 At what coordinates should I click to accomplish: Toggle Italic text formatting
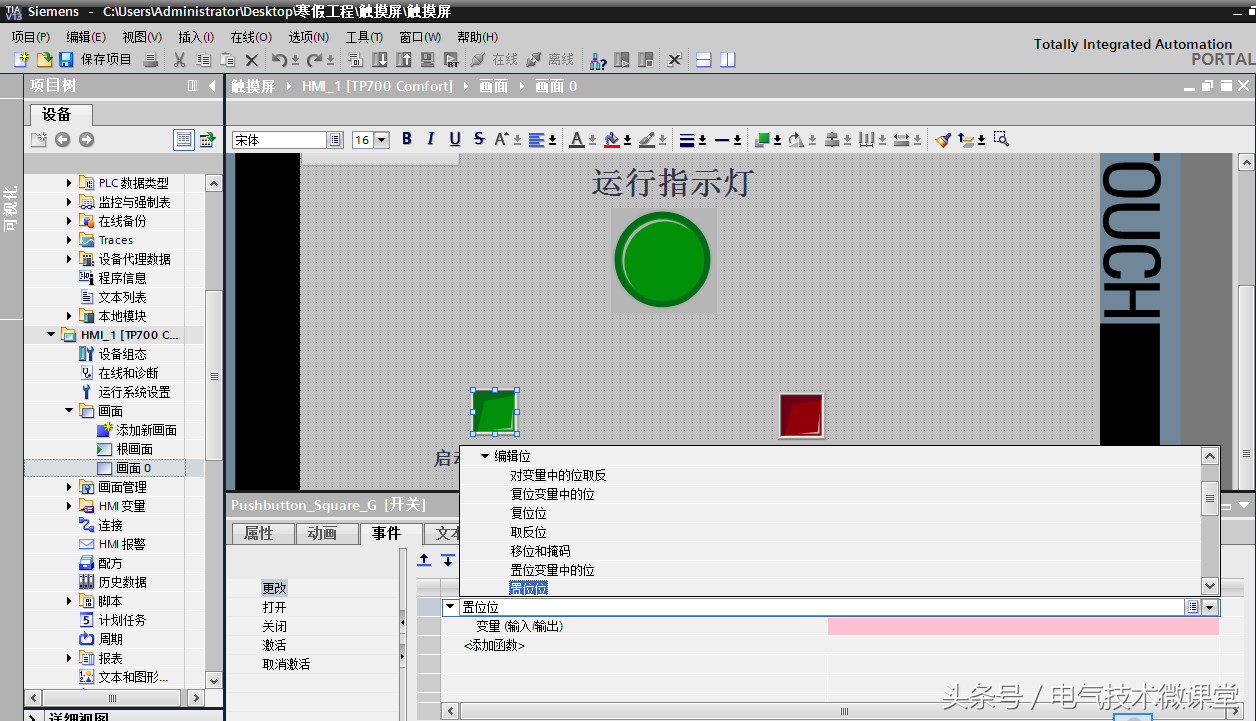point(431,139)
